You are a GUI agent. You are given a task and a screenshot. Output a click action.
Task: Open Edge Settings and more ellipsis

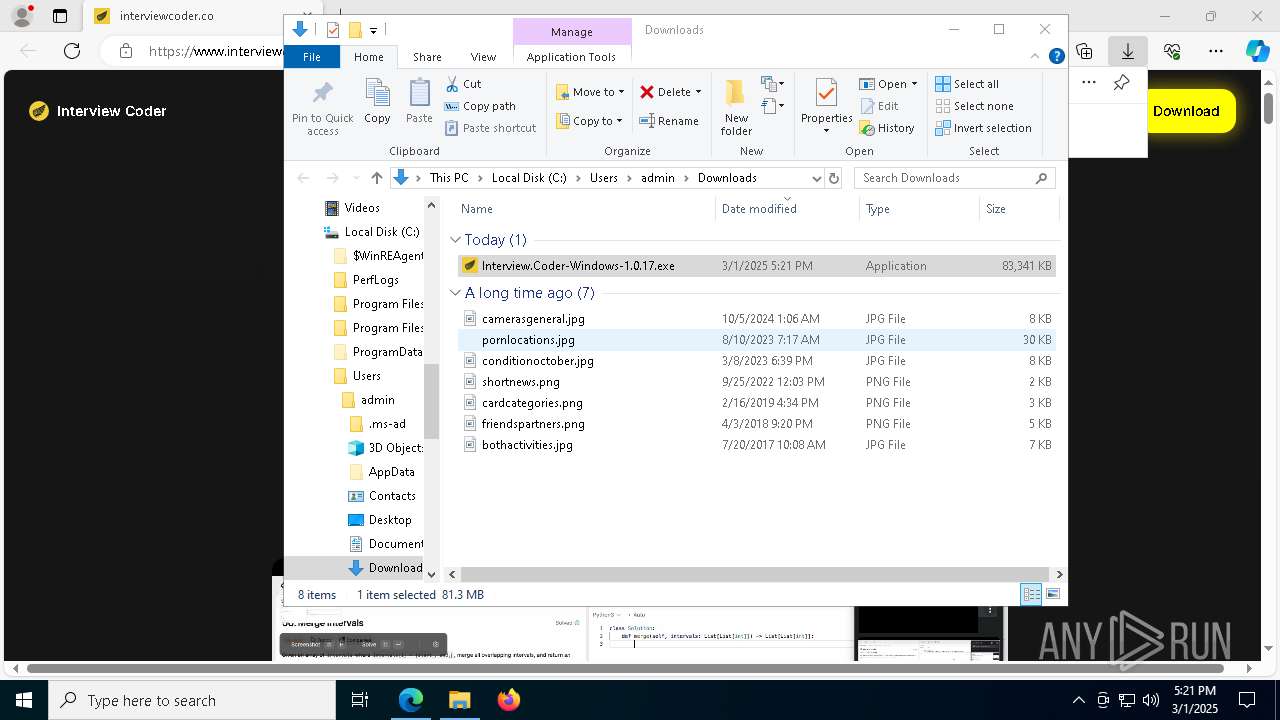tap(1215, 51)
